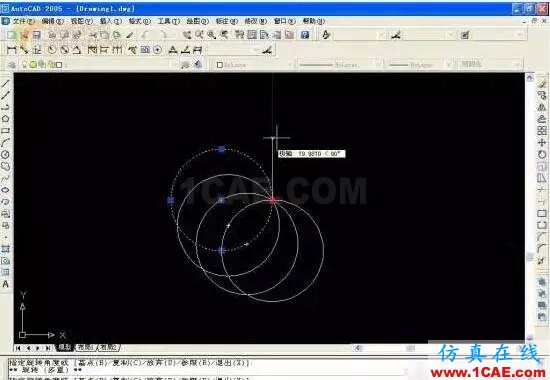Click the Linear dimension tool
Image resolution: width=550 pixels, height=380 pixels.
point(11,50)
